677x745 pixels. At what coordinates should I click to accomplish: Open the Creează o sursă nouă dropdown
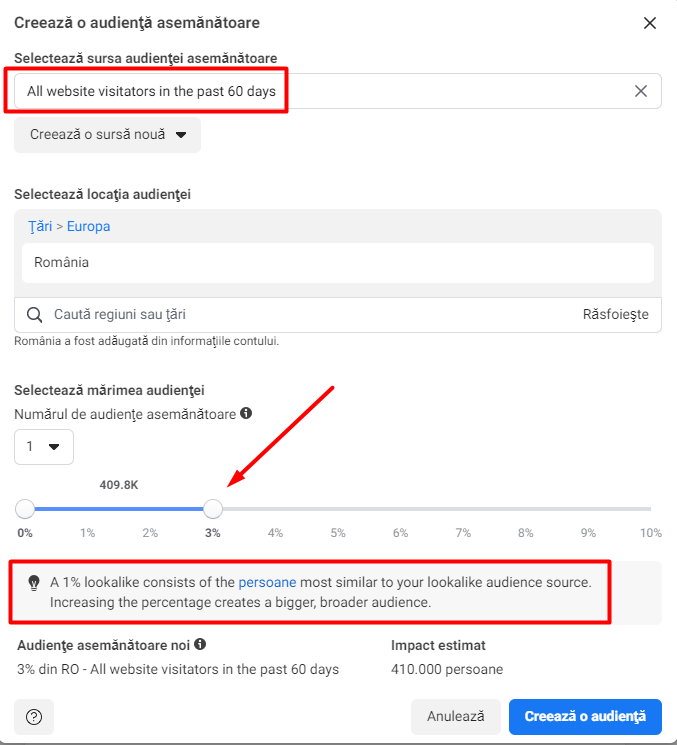[x=107, y=135]
